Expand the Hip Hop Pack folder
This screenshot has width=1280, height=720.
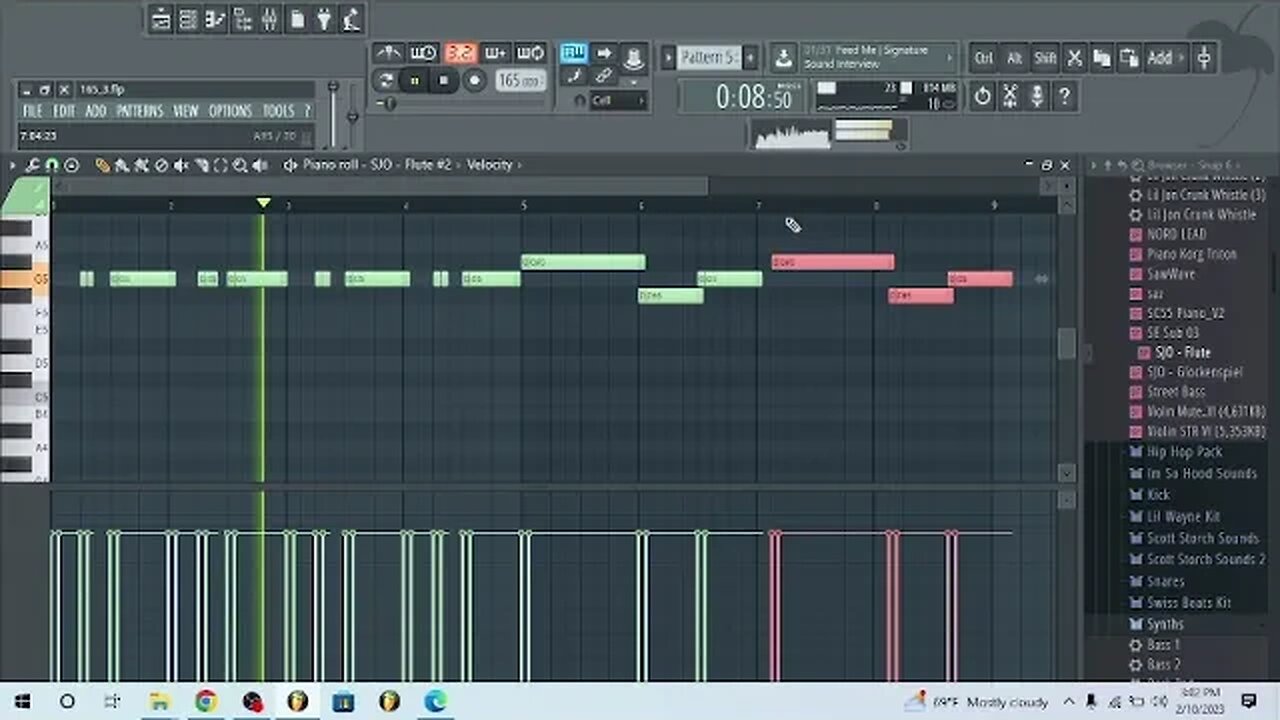(x=1184, y=452)
